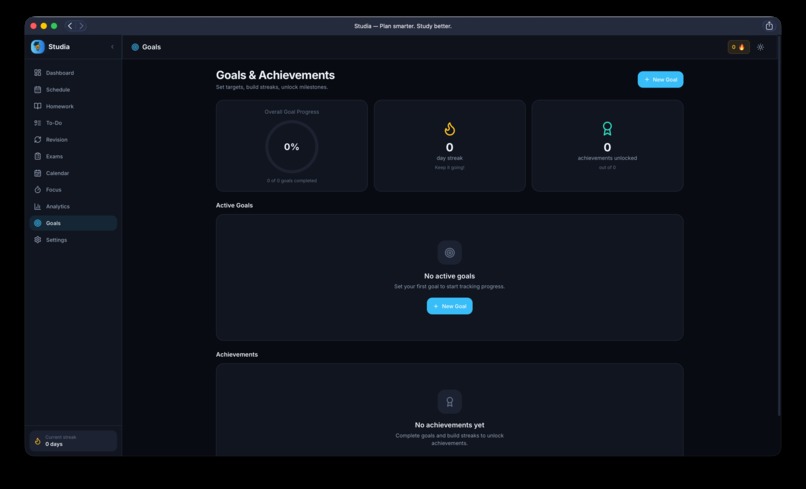Image resolution: width=806 pixels, height=489 pixels.
Task: Open the Dashboard sidebar icon
Action: [x=38, y=73]
